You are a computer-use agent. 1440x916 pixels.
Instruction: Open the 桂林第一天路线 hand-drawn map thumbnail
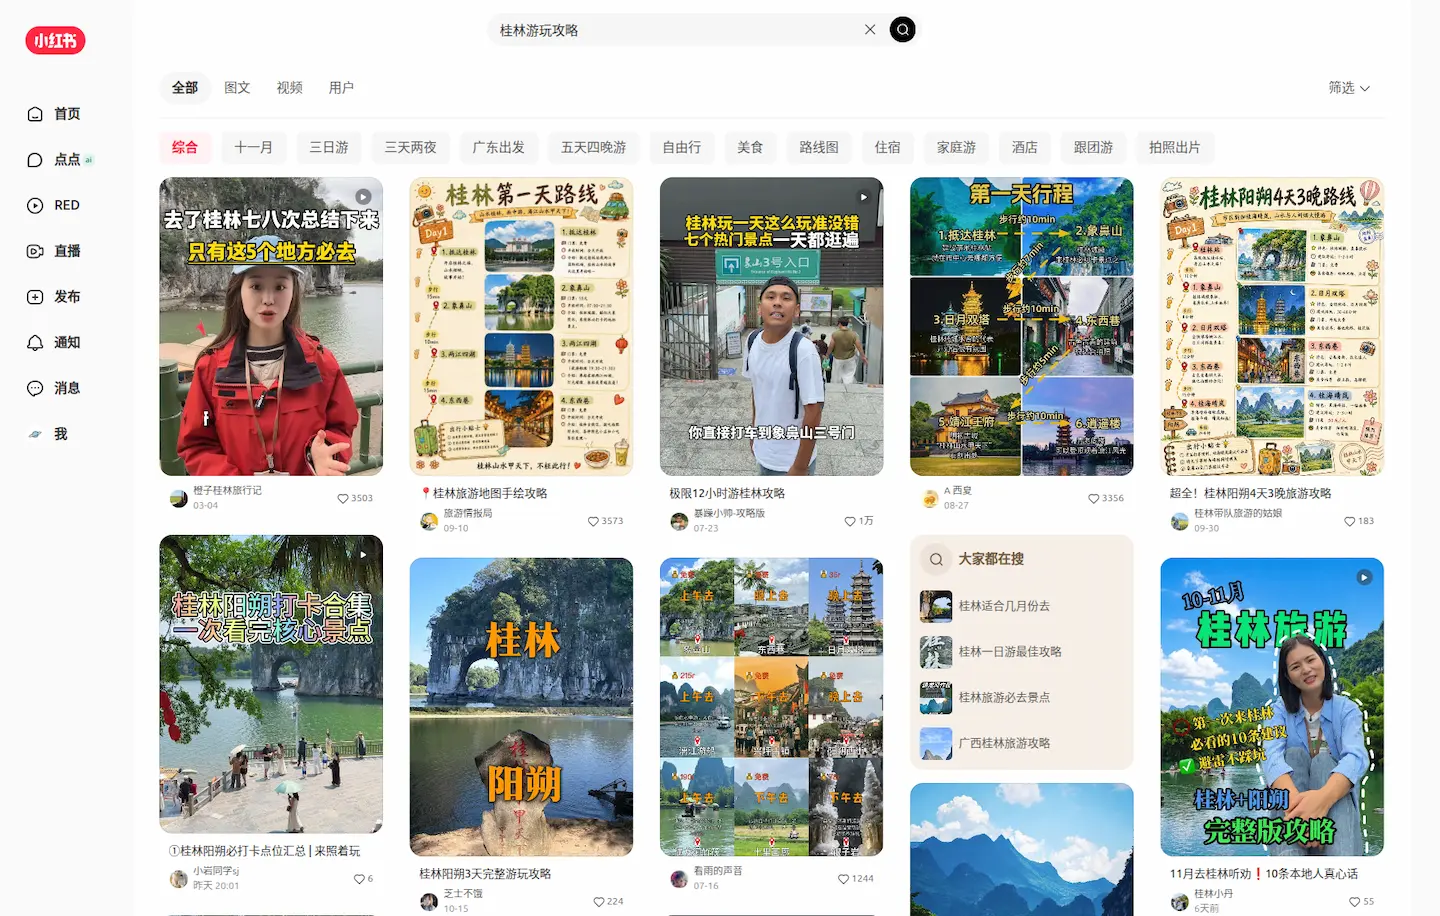pyautogui.click(x=521, y=327)
